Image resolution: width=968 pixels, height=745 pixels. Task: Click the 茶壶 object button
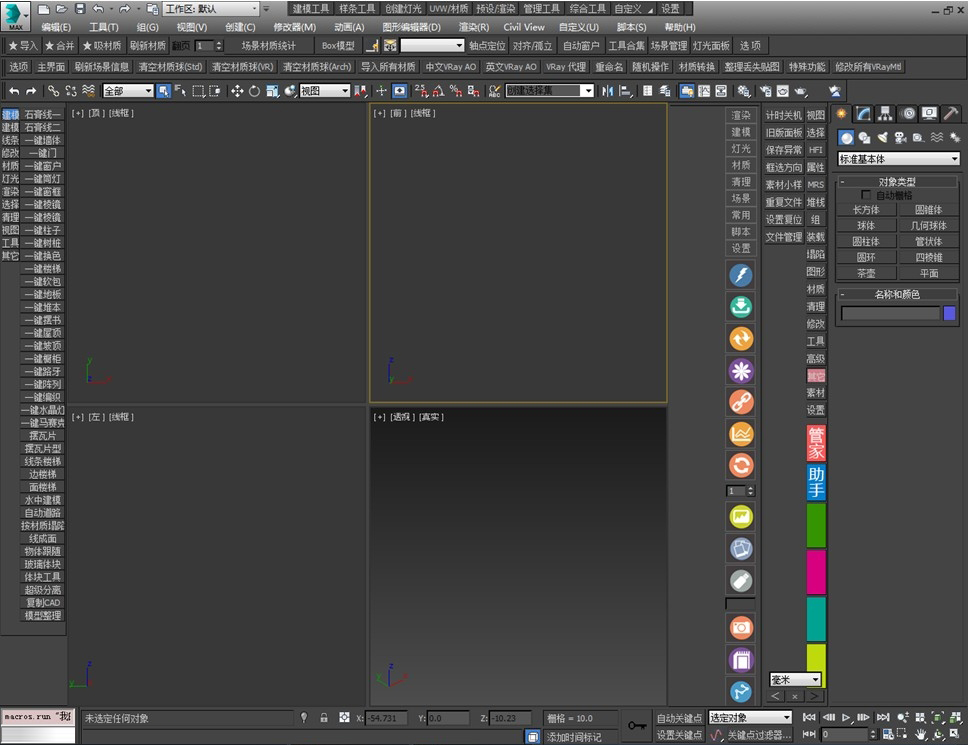point(866,273)
